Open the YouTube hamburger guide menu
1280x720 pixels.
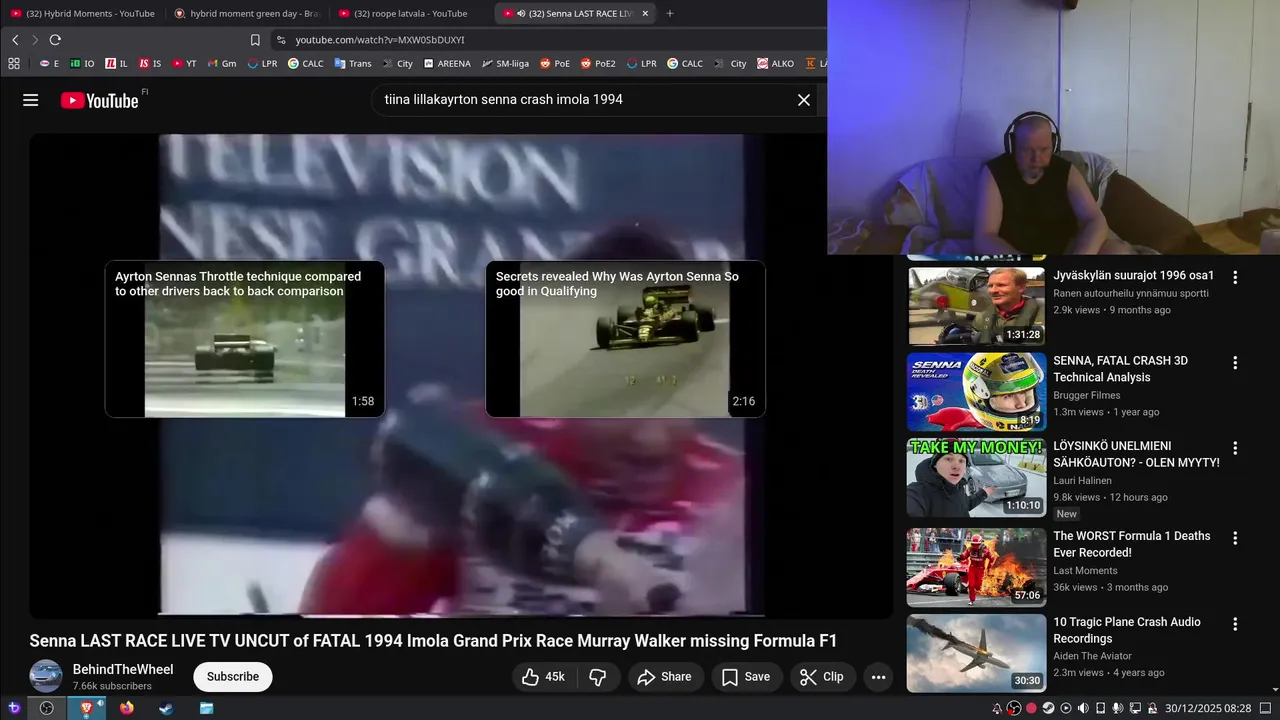coord(30,100)
